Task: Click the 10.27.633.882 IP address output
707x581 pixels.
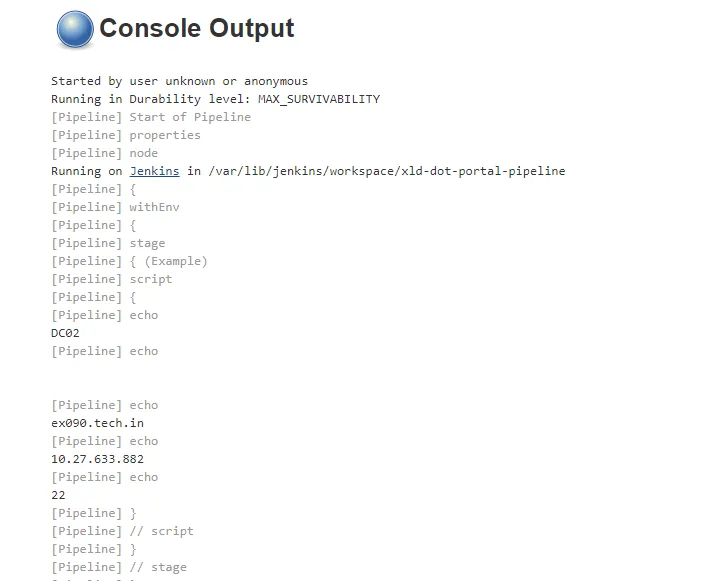Action: pyautogui.click(x=97, y=459)
